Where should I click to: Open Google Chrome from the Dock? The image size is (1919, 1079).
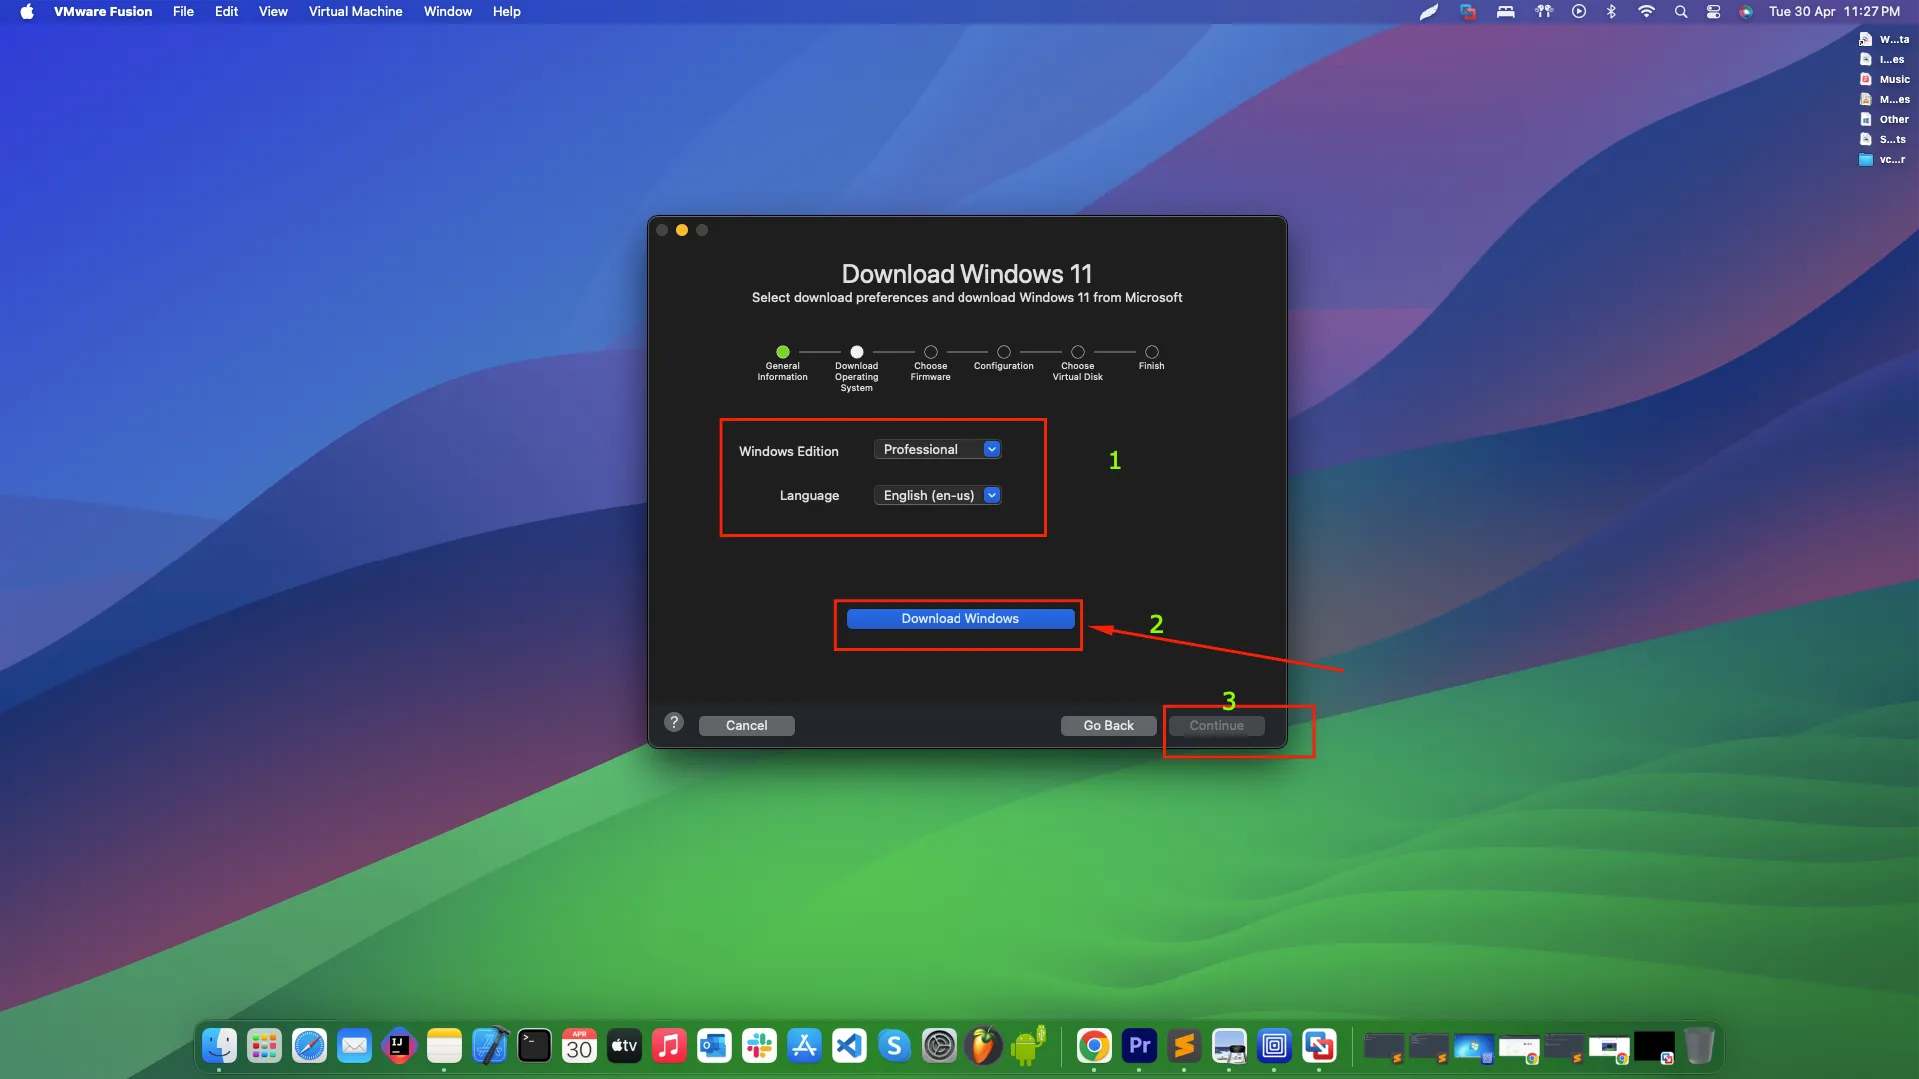click(1094, 1046)
